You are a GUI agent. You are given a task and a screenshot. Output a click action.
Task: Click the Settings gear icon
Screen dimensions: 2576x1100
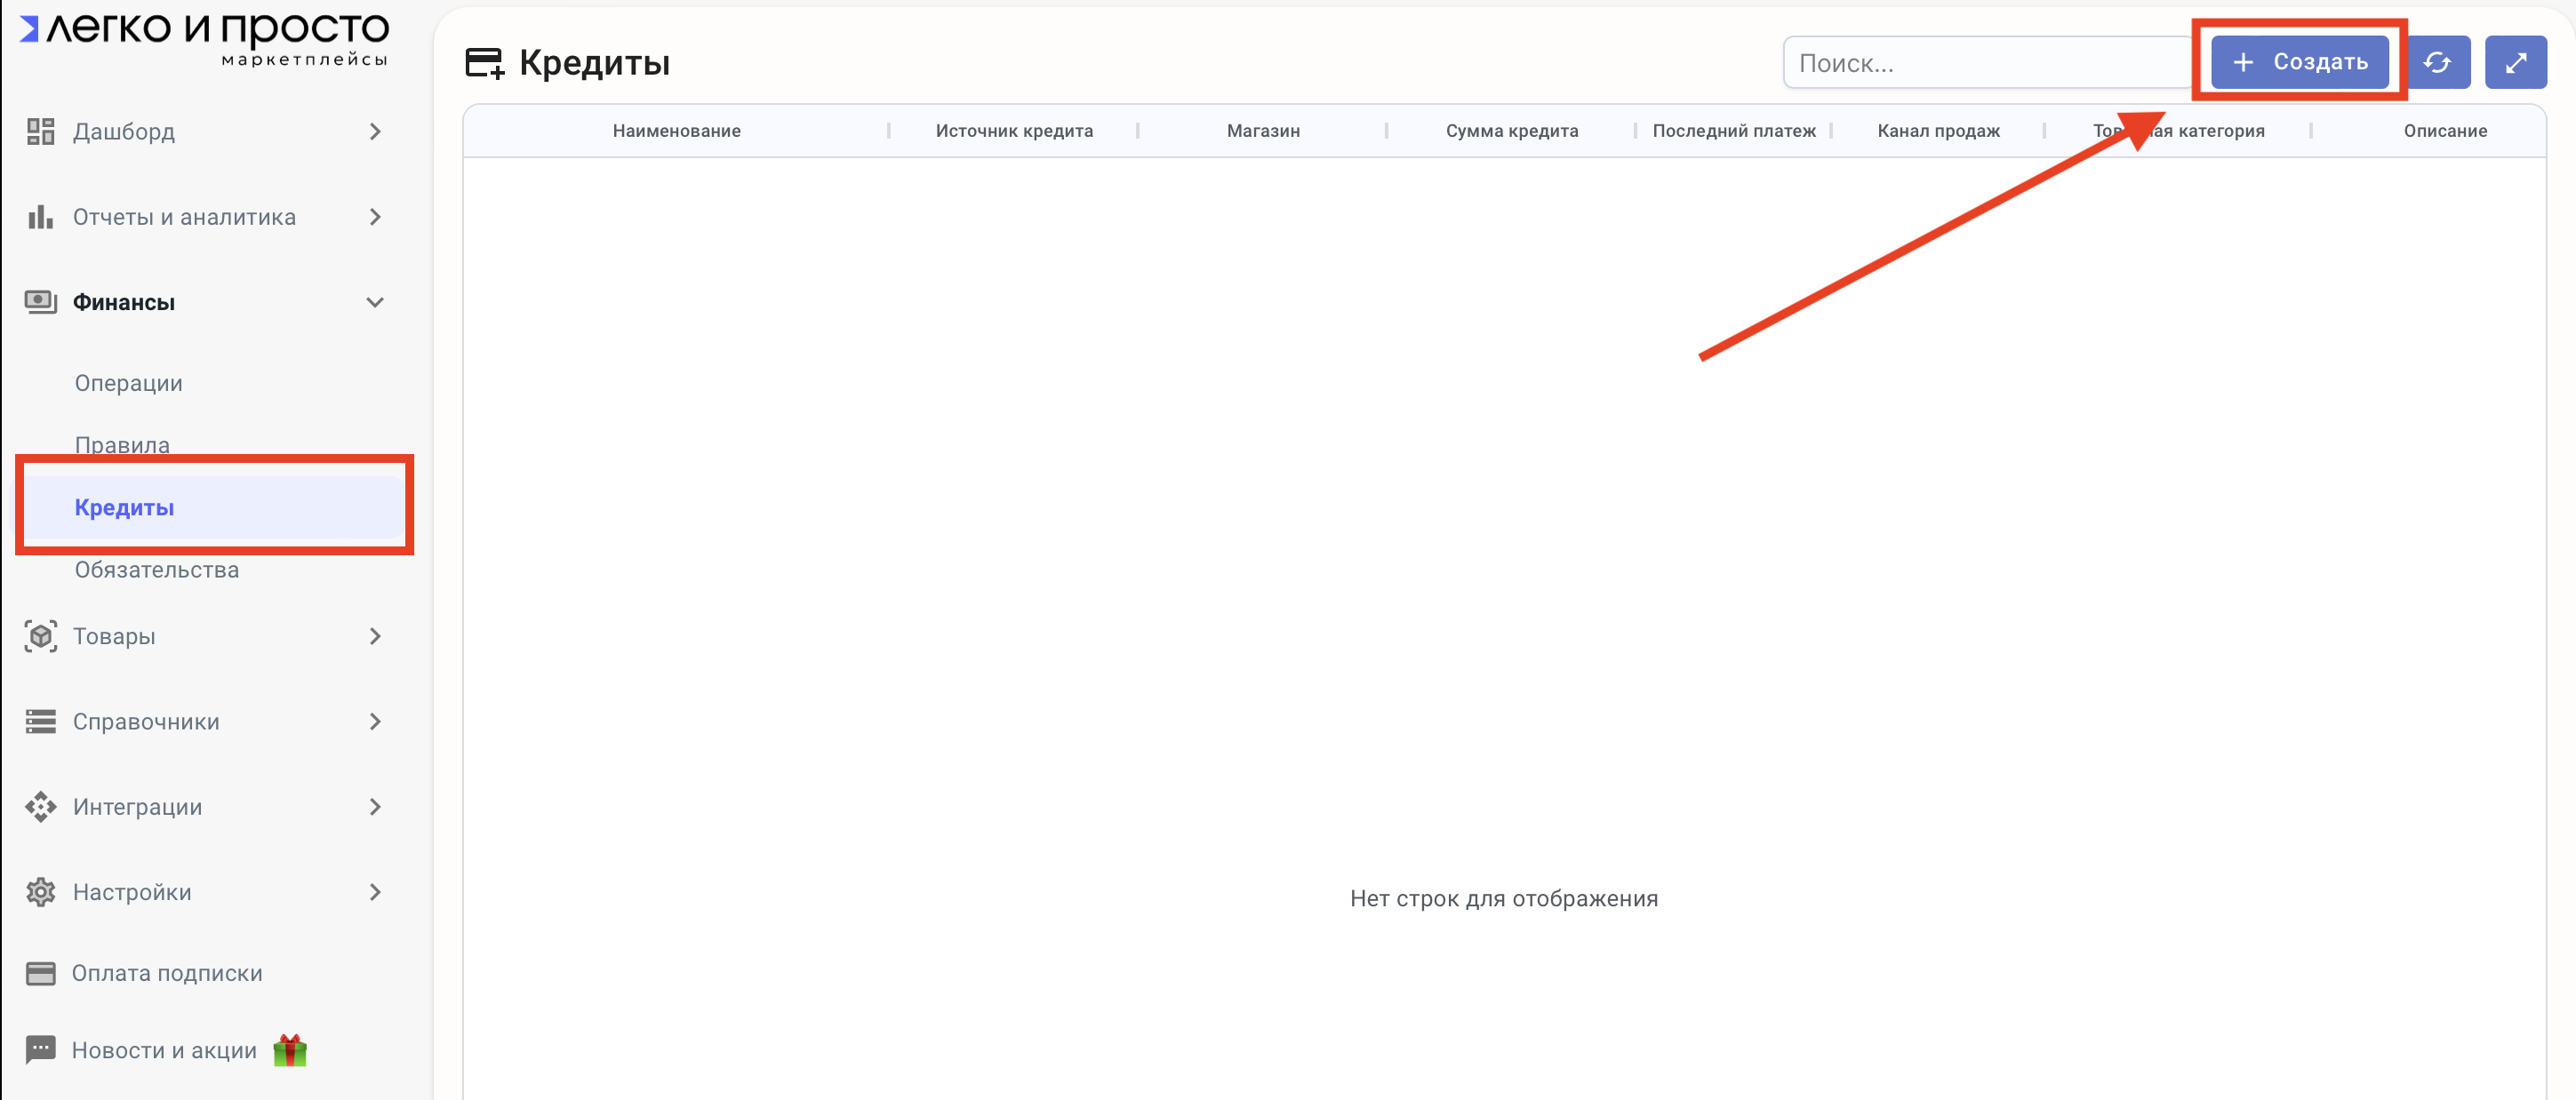(40, 891)
